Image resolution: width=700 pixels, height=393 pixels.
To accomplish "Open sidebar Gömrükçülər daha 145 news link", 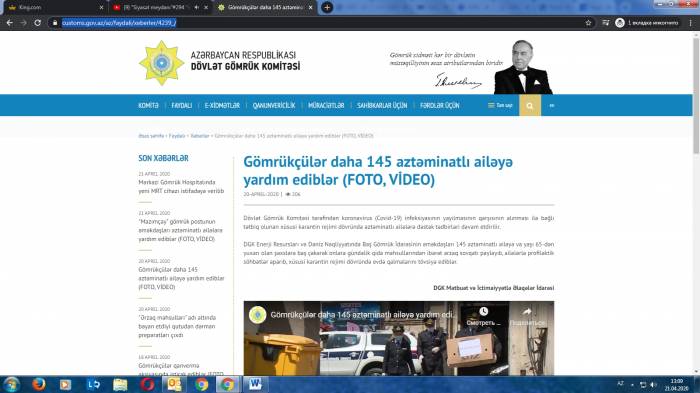I will tap(181, 278).
